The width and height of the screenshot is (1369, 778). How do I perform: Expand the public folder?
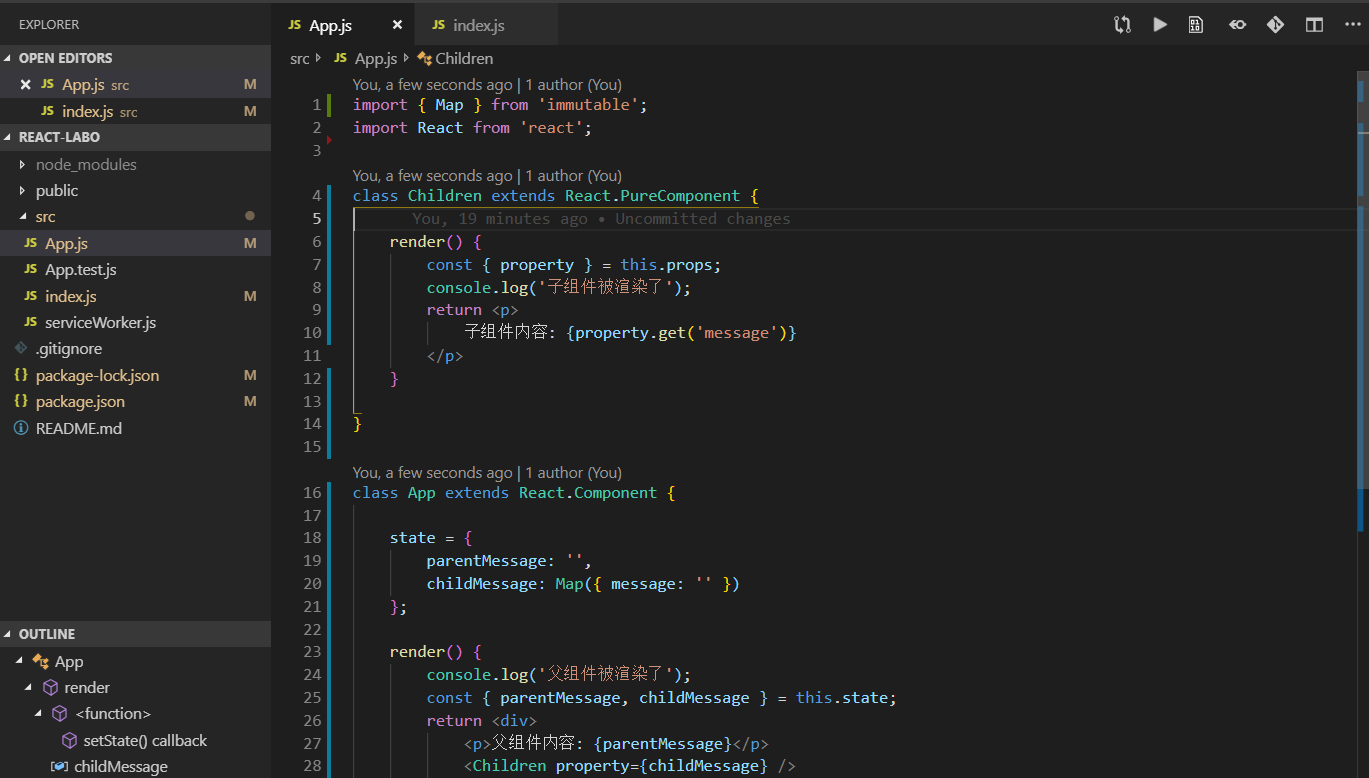56,190
